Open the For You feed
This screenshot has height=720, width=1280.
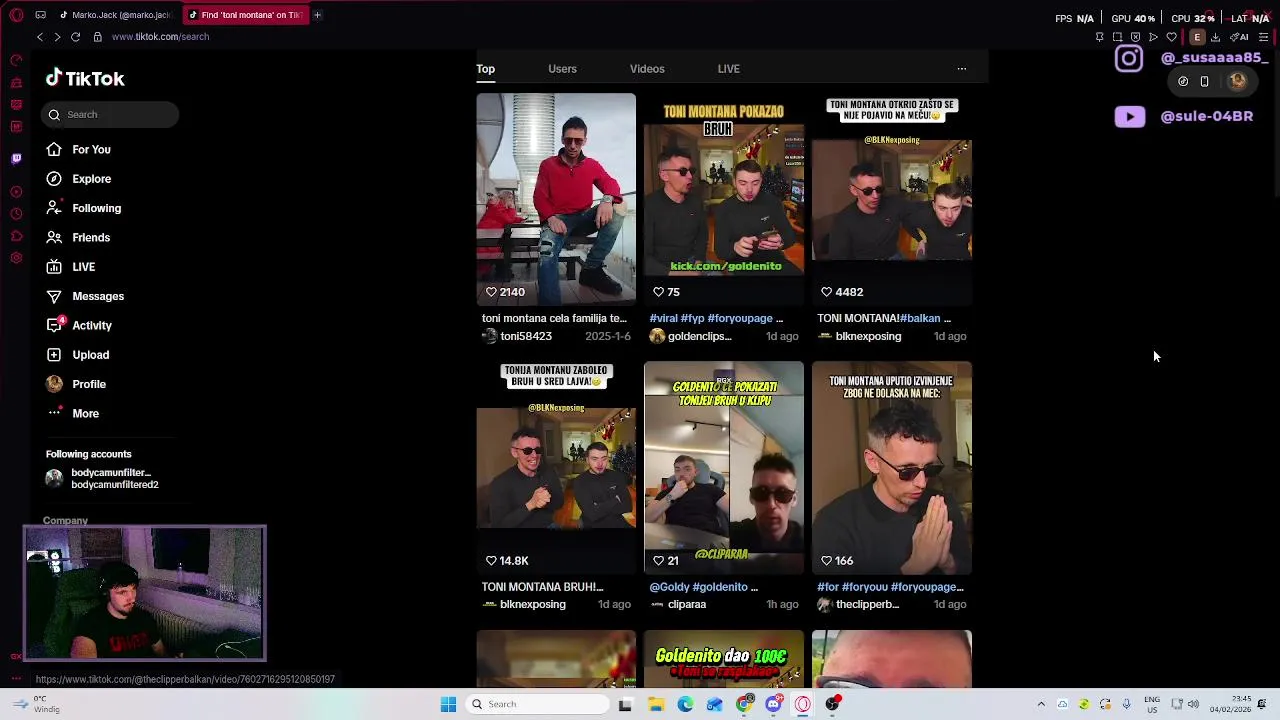coord(78,149)
